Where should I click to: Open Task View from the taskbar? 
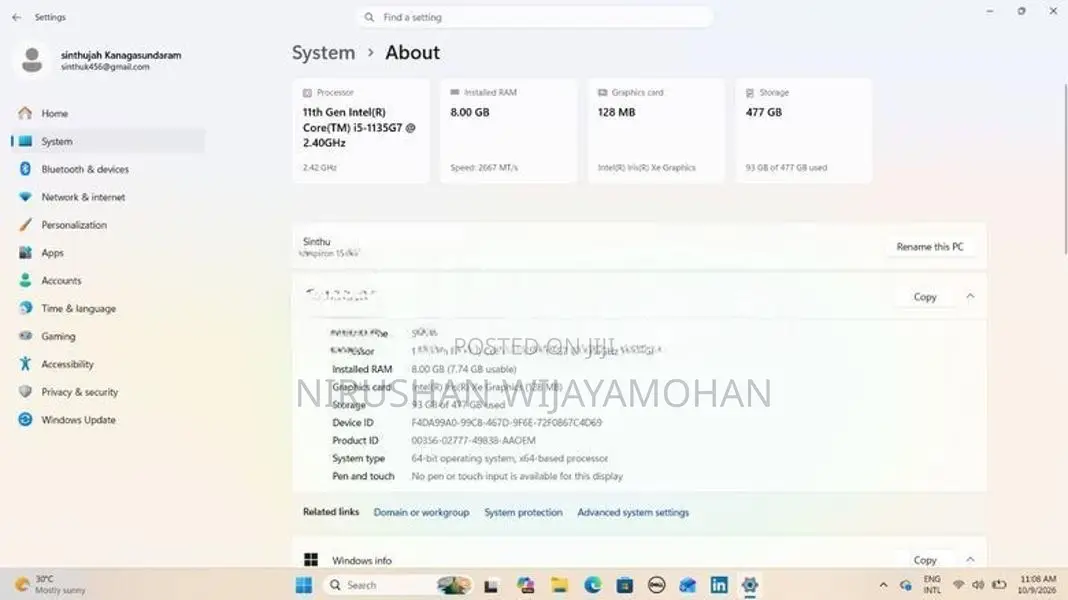click(x=491, y=585)
